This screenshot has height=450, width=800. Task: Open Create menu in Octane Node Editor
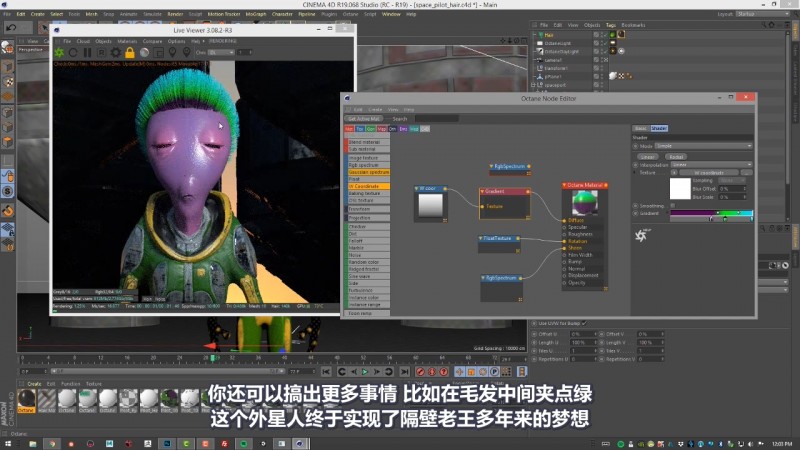375,110
